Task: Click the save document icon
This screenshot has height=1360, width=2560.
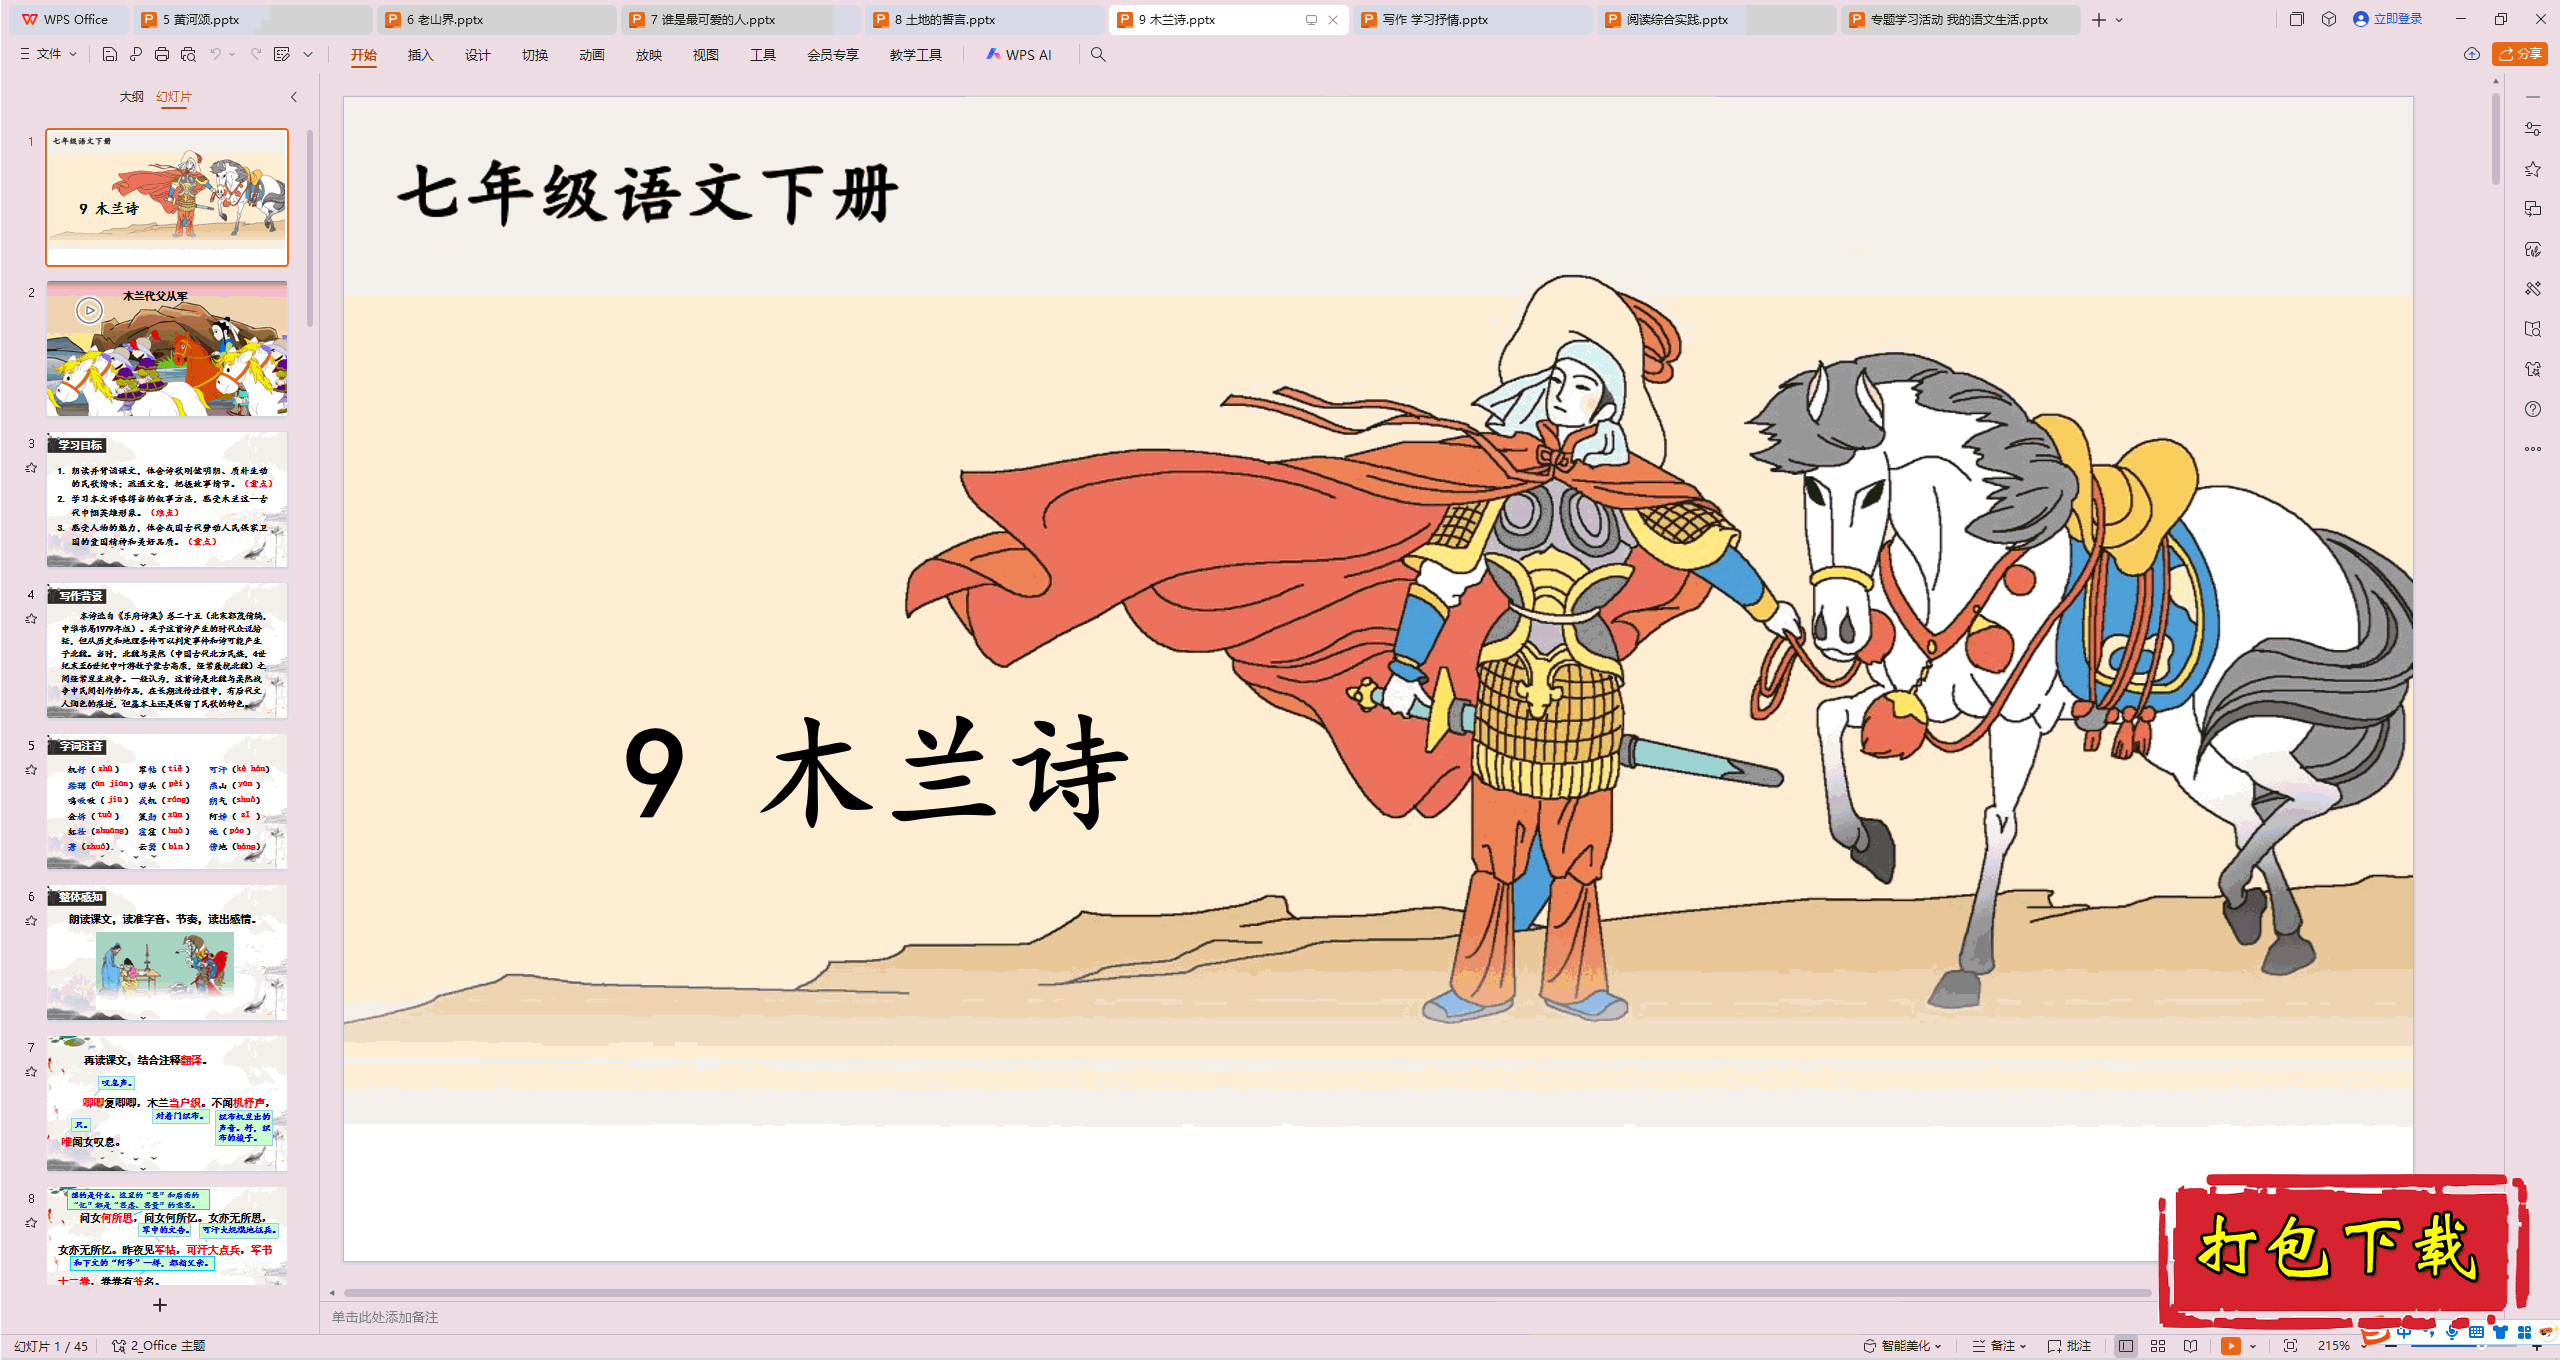Action: pos(110,55)
